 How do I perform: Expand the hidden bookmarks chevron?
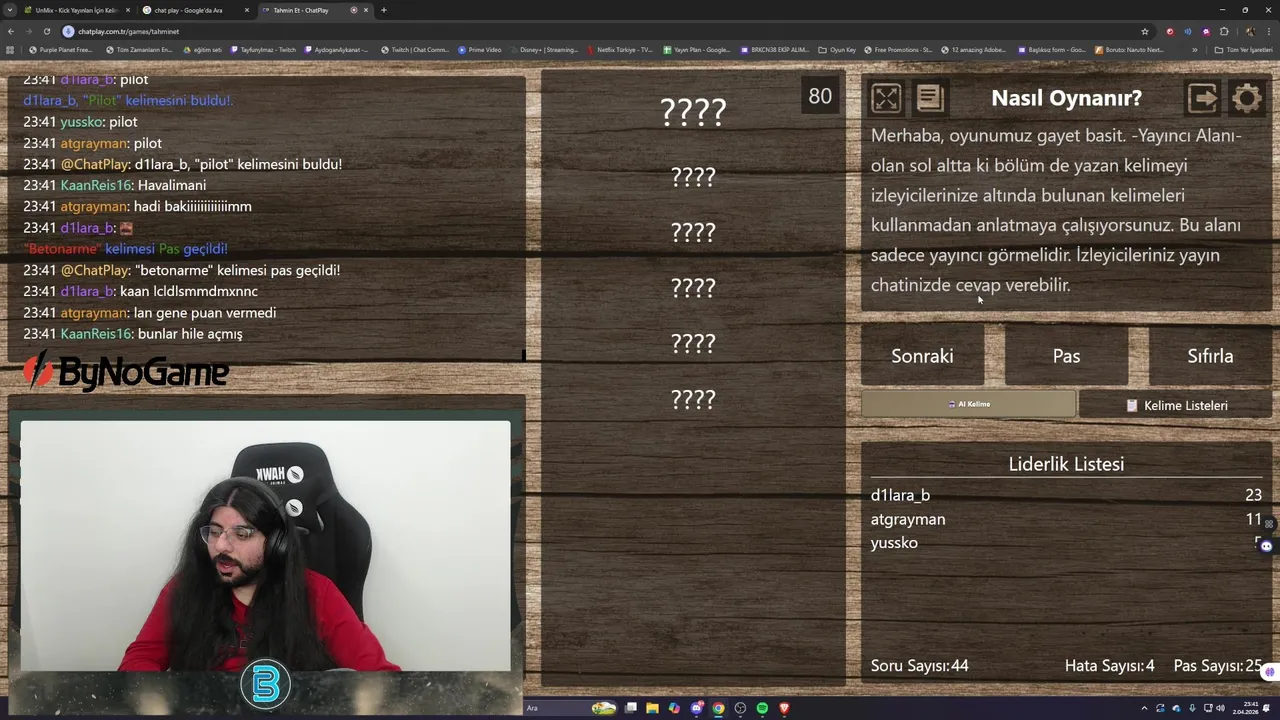pyautogui.click(x=1194, y=49)
